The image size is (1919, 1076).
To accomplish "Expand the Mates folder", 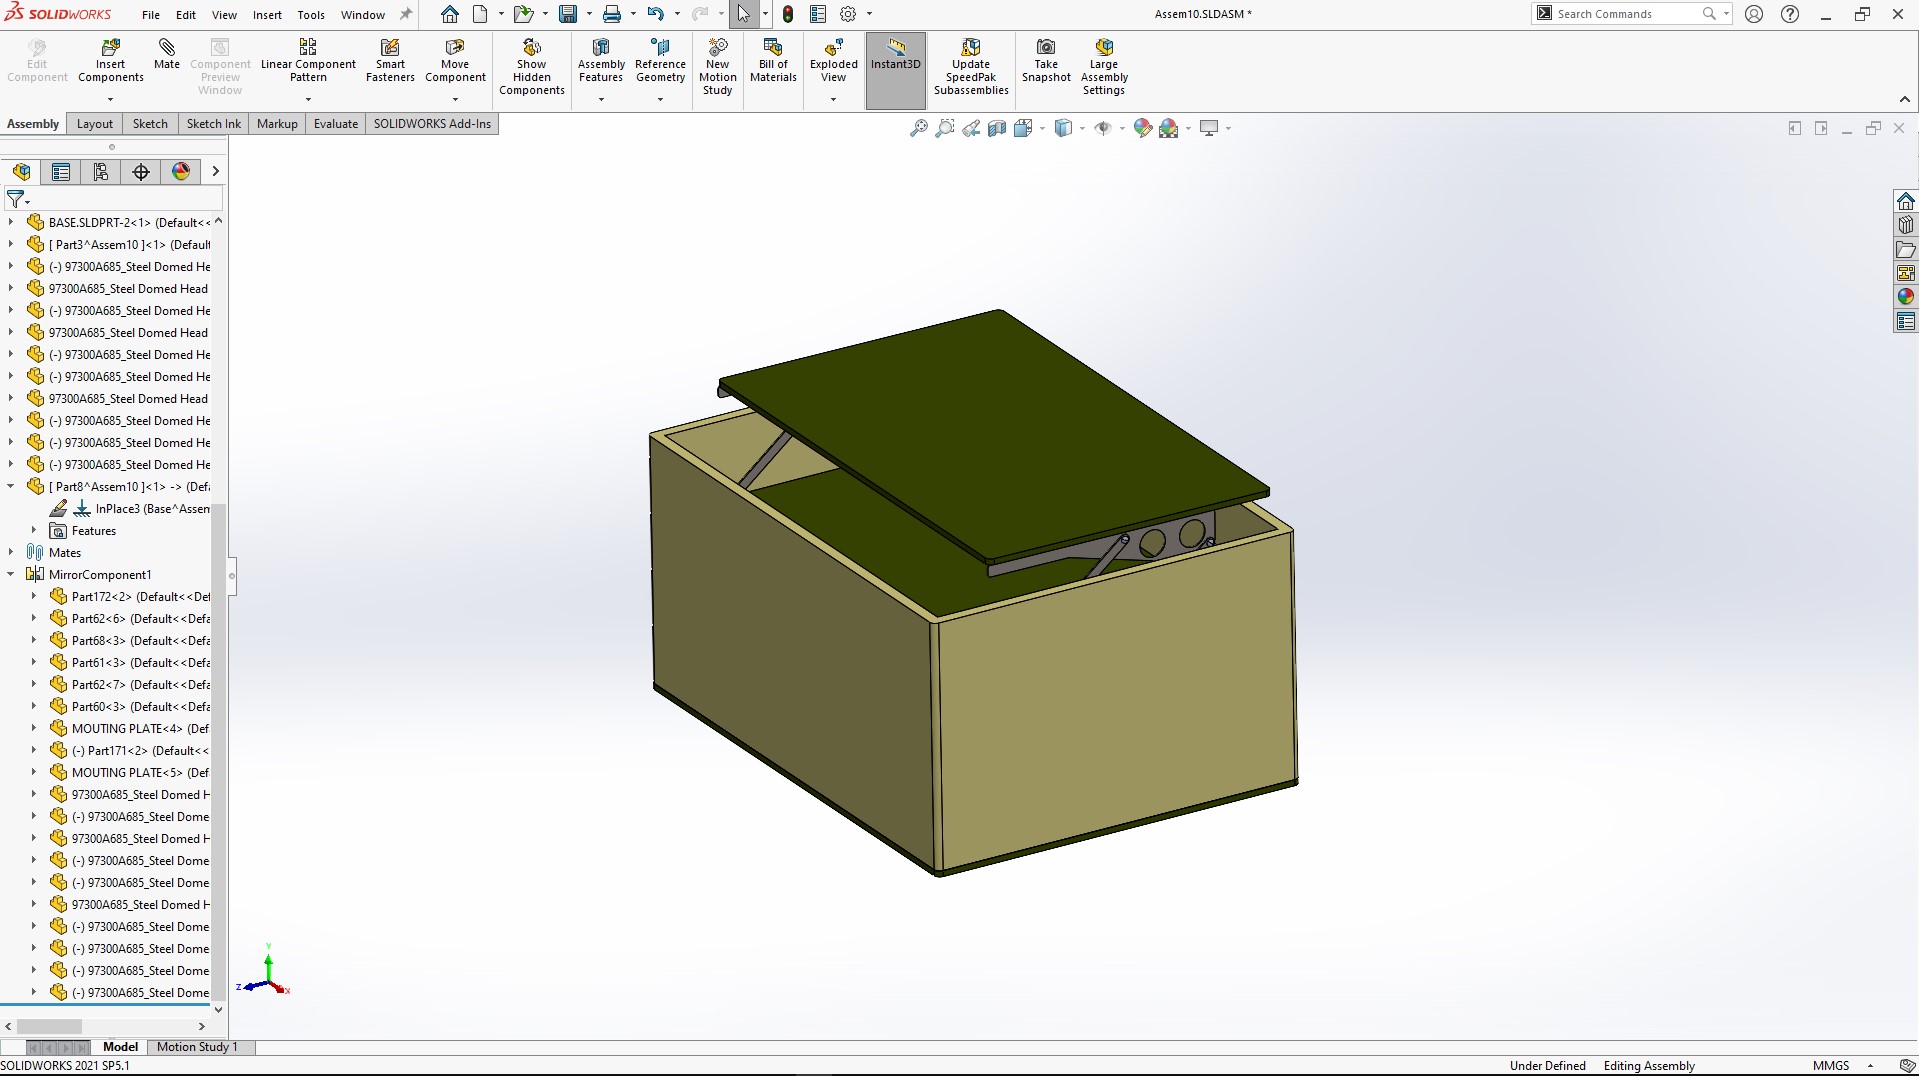I will 11,552.
